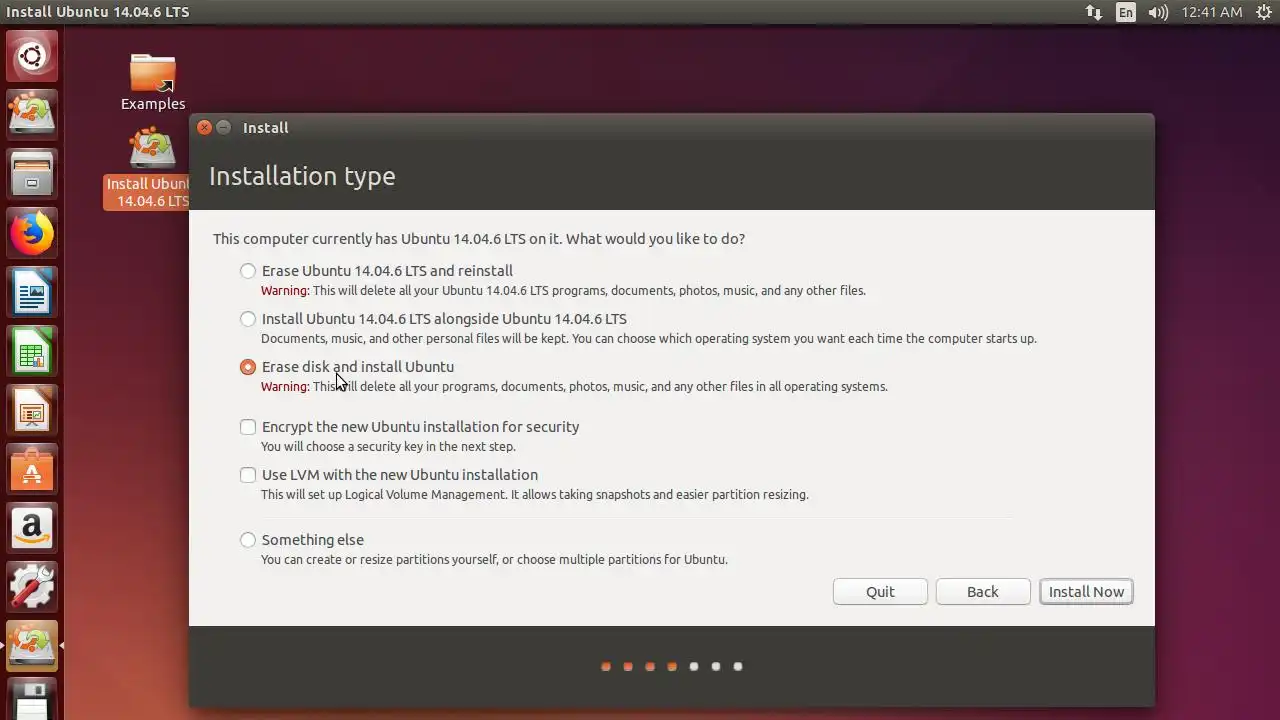
Task: Minimize the Install window
Action: 223,127
